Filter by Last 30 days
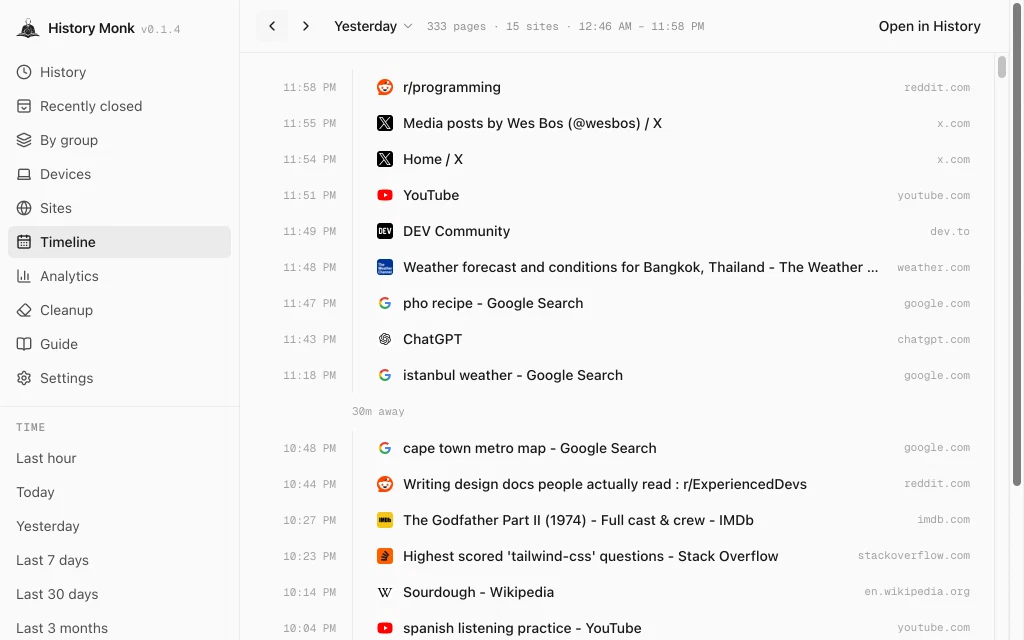This screenshot has width=1024, height=640. click(x=57, y=594)
